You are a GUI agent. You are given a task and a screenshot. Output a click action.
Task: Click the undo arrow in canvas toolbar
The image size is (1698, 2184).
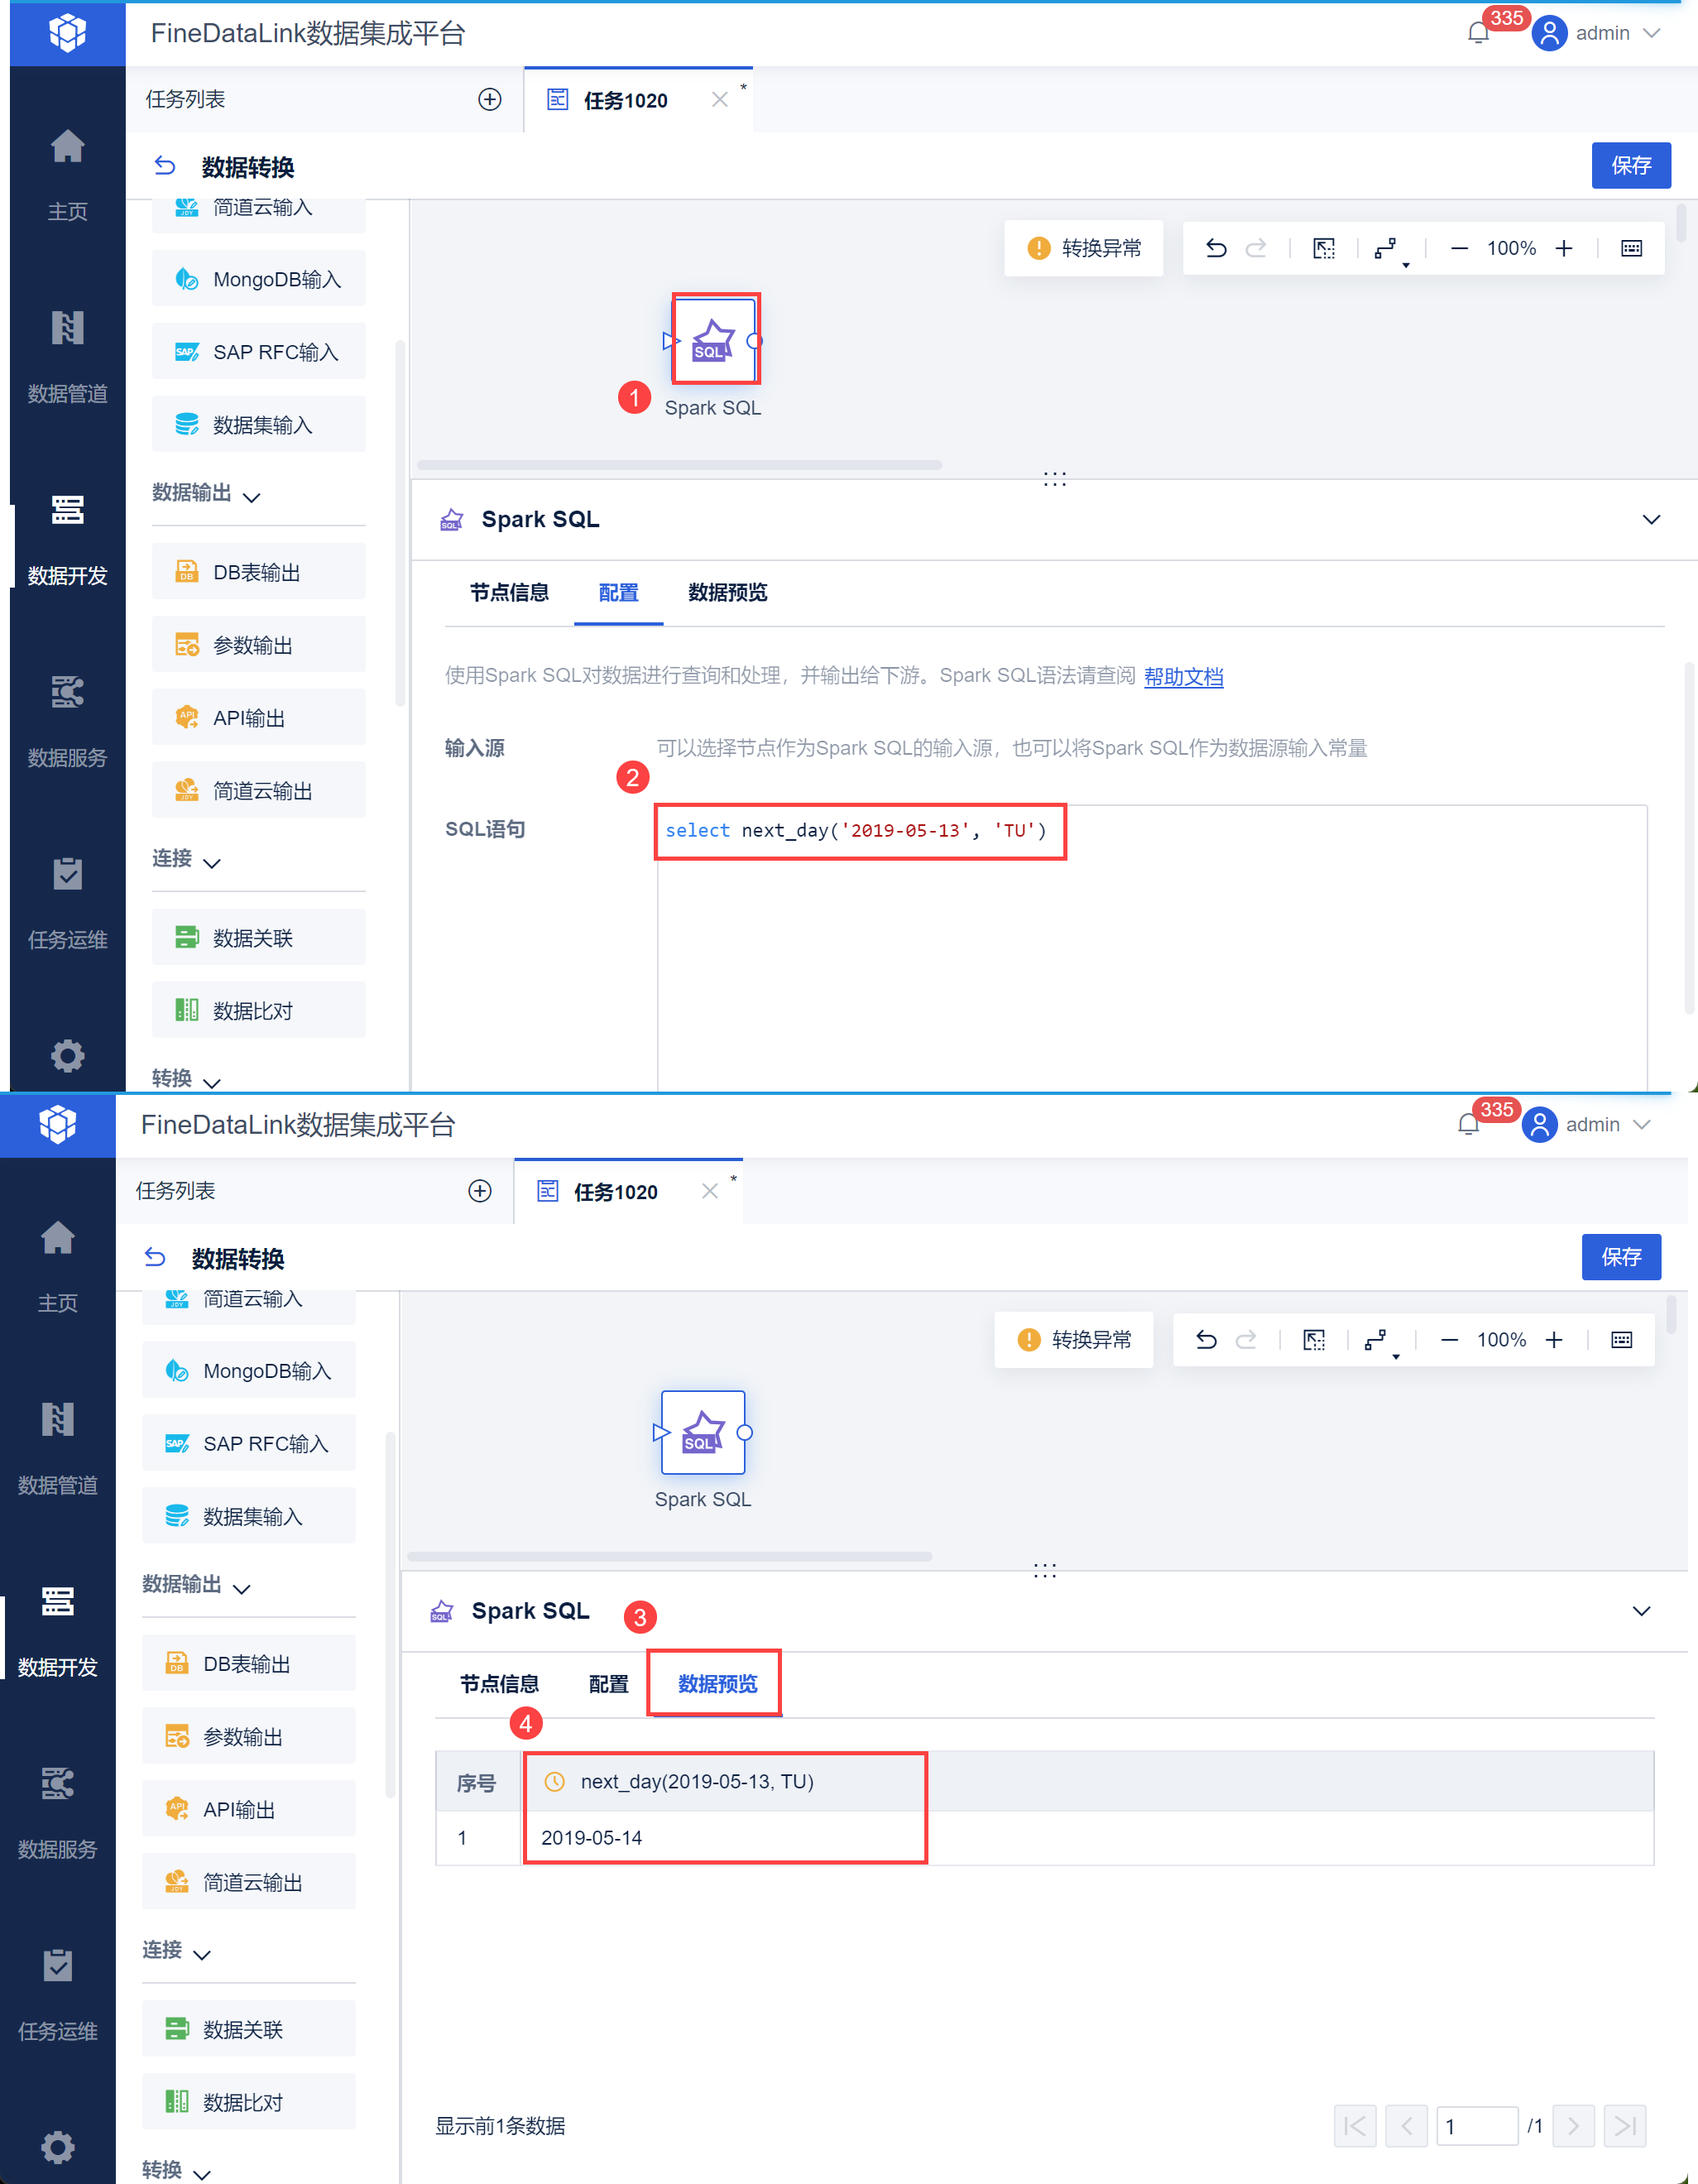1215,248
